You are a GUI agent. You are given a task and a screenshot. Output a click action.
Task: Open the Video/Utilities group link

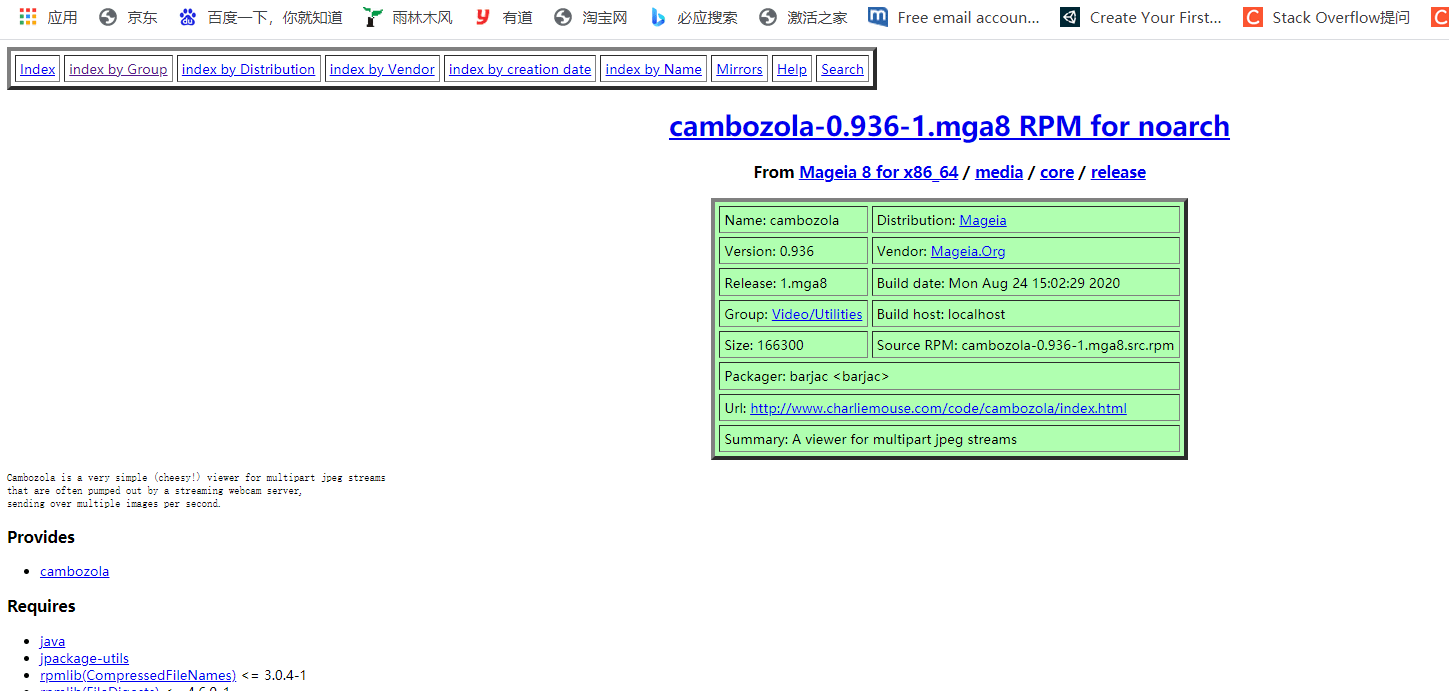pyautogui.click(x=817, y=314)
